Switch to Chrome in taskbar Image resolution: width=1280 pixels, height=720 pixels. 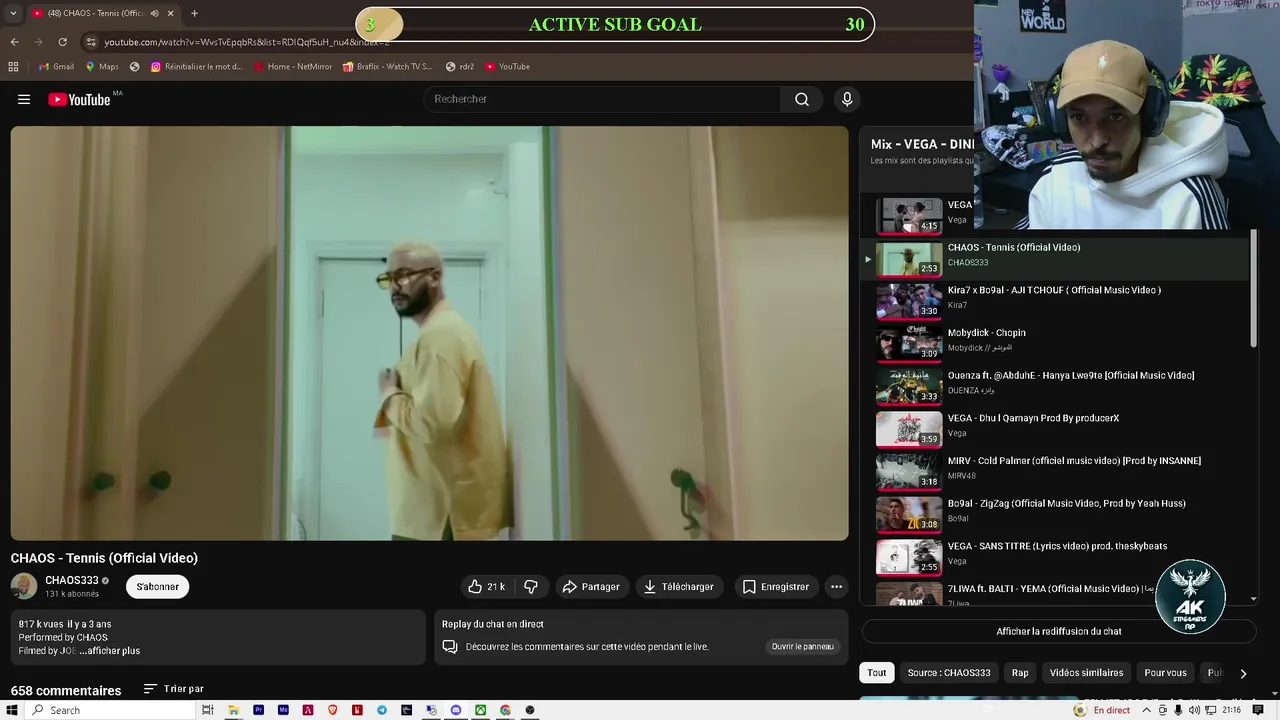505,710
